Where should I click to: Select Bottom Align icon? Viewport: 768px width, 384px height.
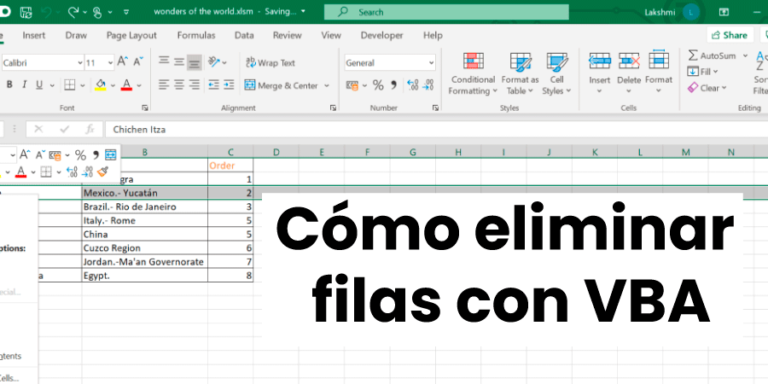(x=194, y=62)
